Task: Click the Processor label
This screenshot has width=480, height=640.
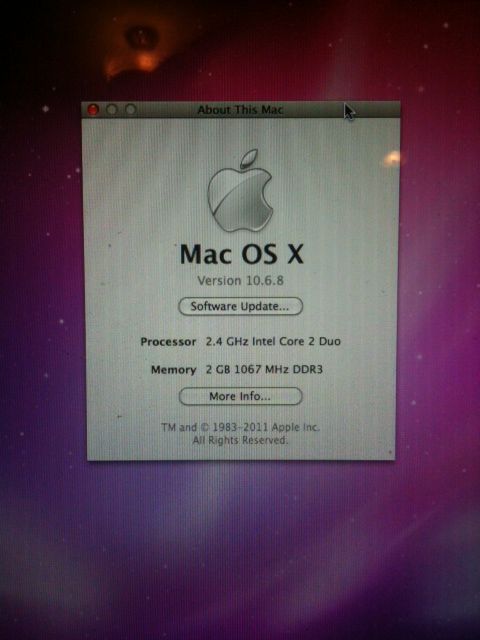Action: click(168, 342)
